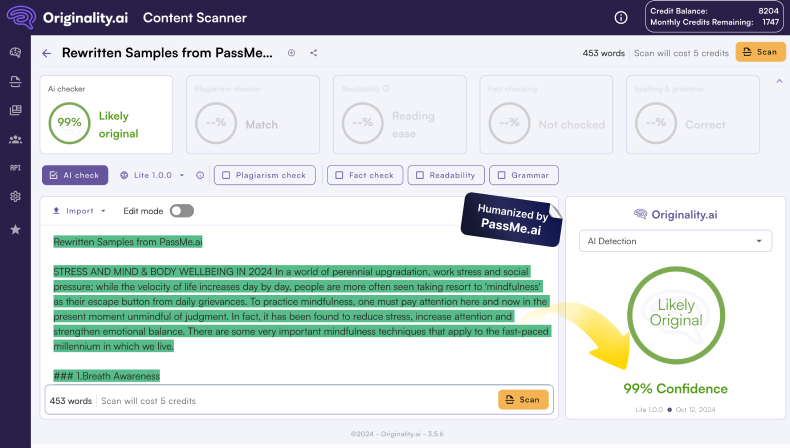The height and width of the screenshot is (448, 790).
Task: Open the Plagiarism checker card
Action: (253, 114)
